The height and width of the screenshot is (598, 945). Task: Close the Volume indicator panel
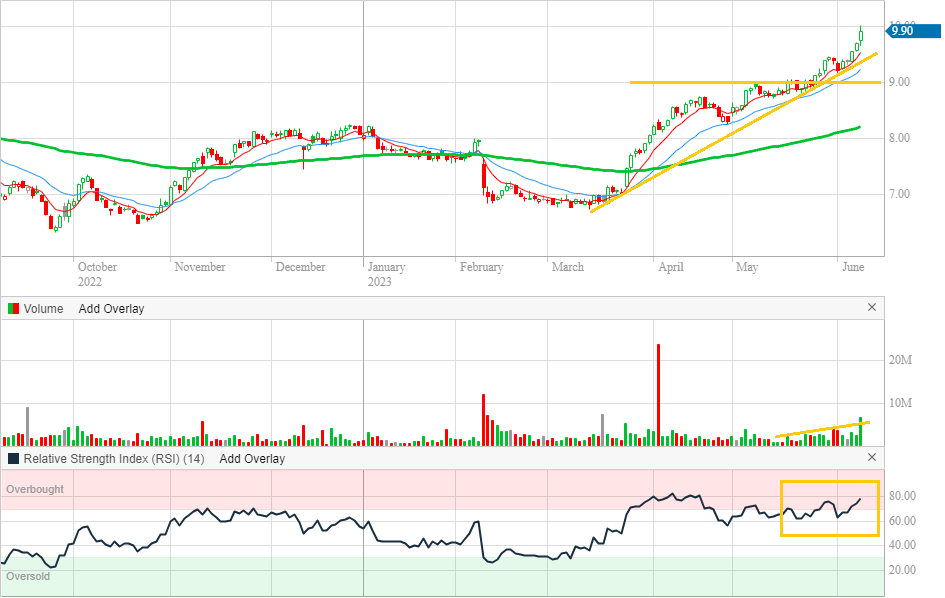pyautogui.click(x=871, y=308)
